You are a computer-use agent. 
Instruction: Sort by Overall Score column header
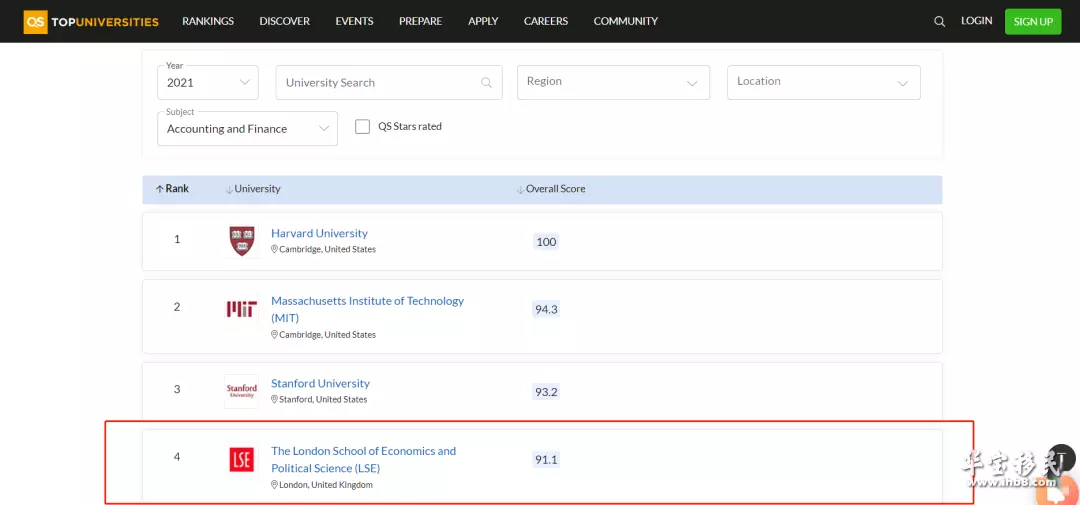[551, 189]
